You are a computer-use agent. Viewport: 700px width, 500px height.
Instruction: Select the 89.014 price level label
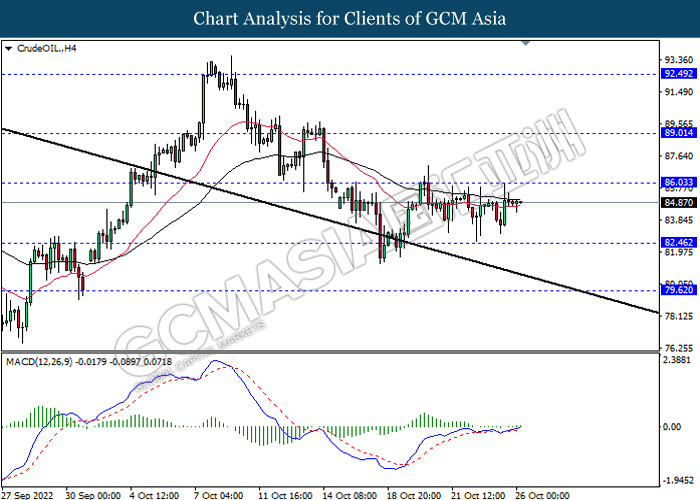[x=679, y=133]
